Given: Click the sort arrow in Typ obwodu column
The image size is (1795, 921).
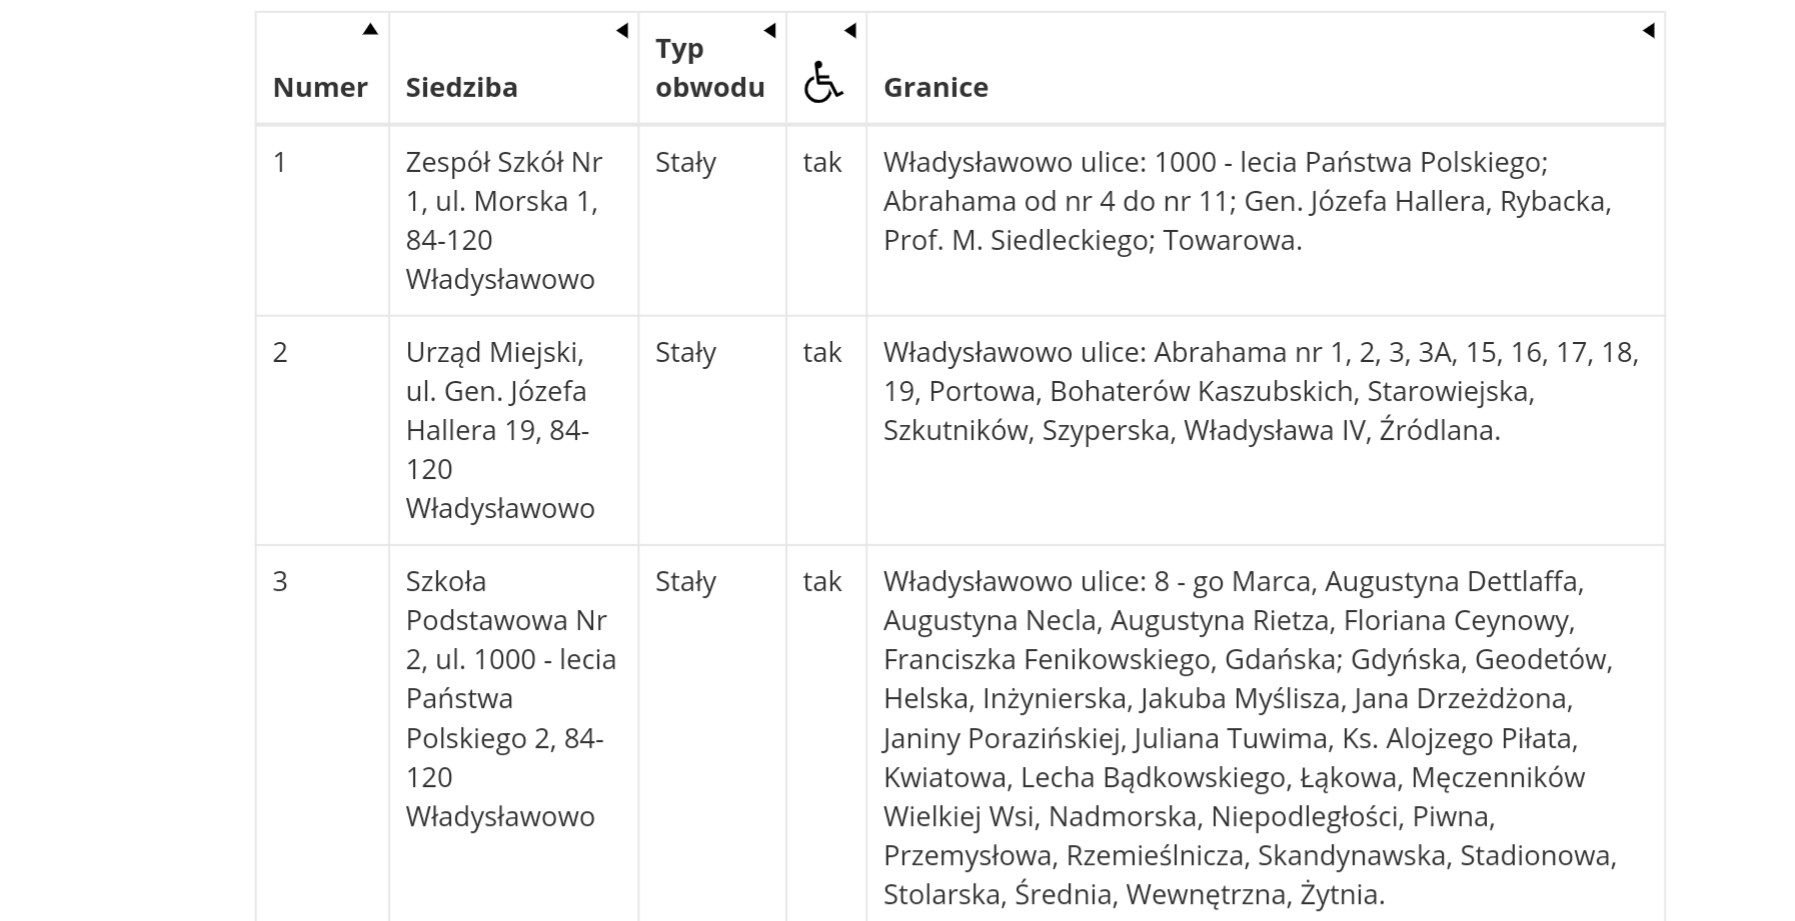Looking at the screenshot, I should point(769,30).
